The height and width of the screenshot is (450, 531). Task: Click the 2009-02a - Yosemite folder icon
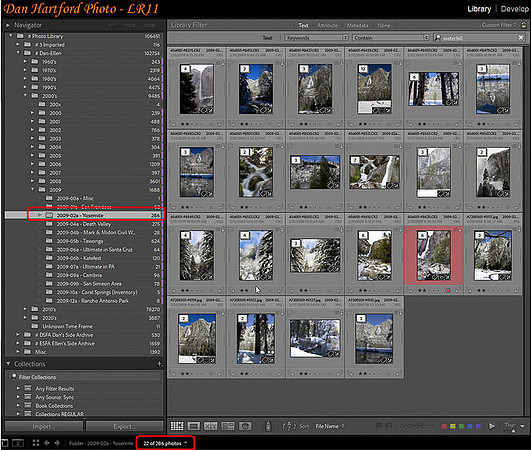click(x=49, y=215)
